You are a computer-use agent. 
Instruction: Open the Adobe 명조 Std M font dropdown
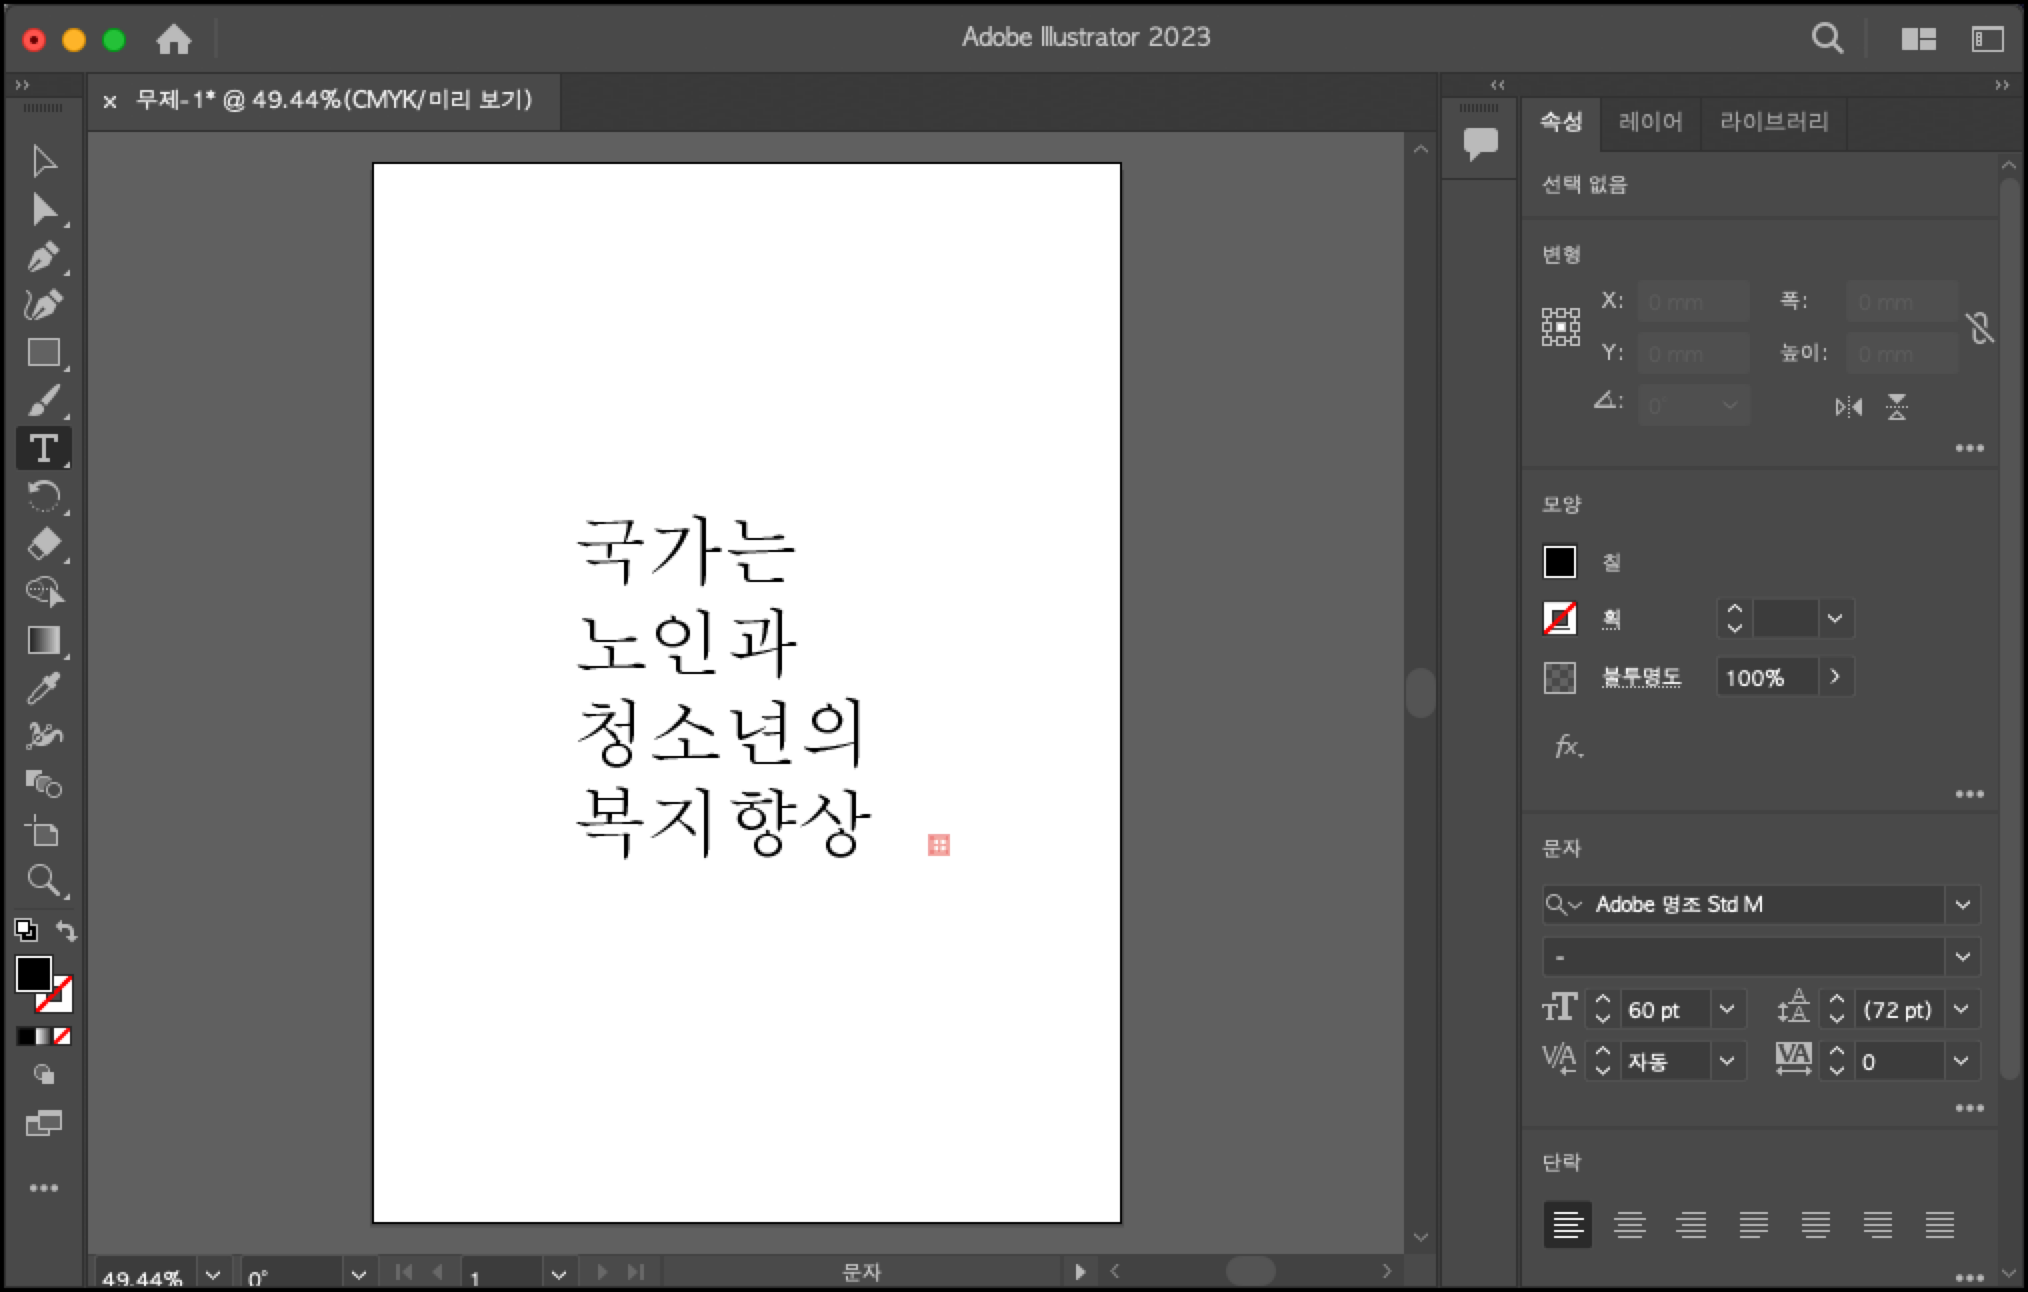coord(1963,905)
